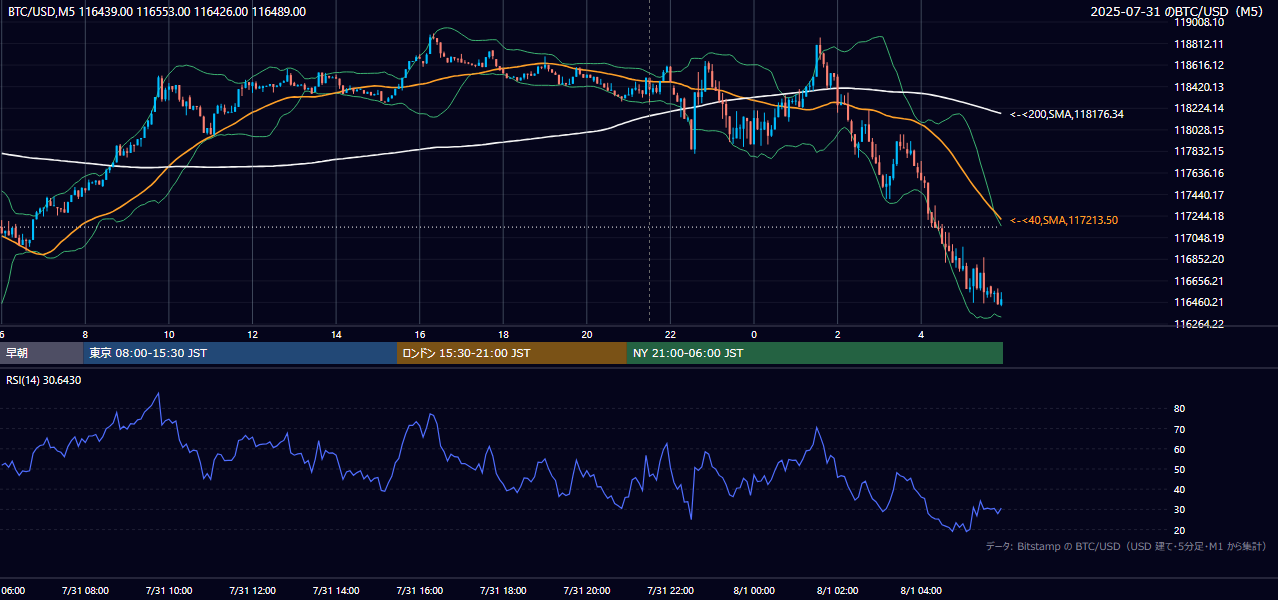The height and width of the screenshot is (600, 1278).
Task: Click hour tick 14 under the price chart
Action: coord(337,334)
